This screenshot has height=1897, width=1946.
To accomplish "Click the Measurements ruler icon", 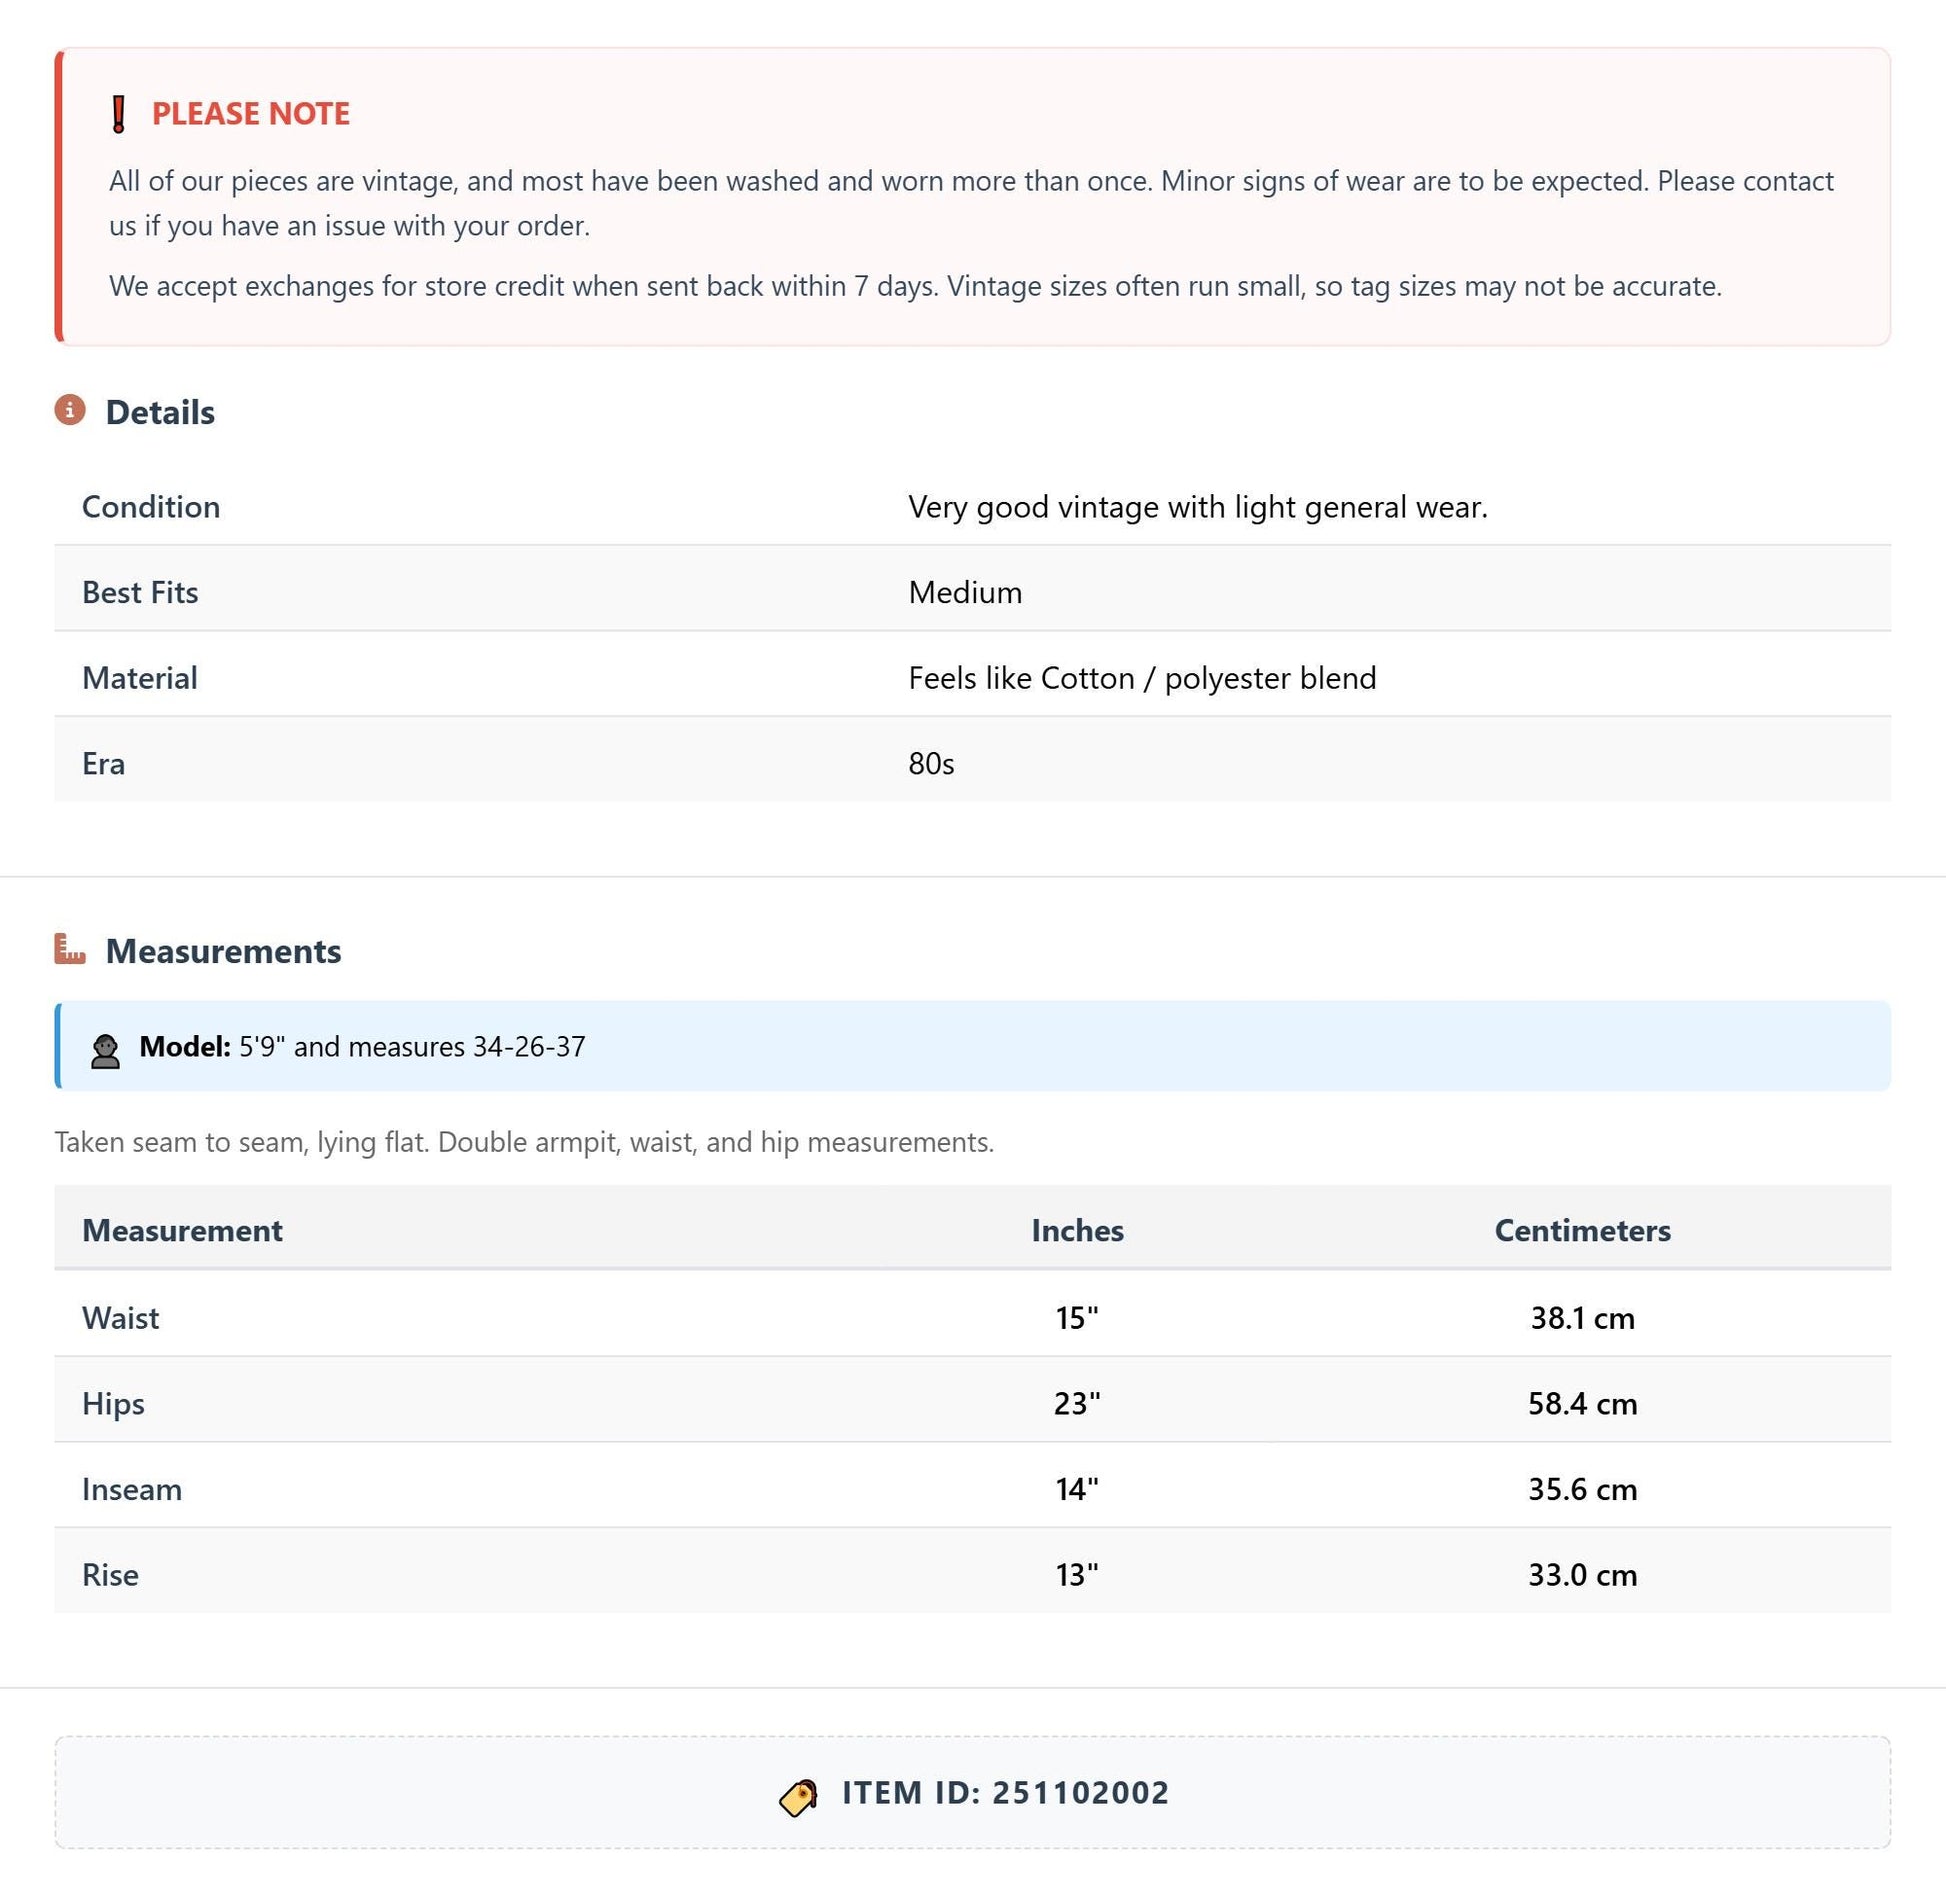I will click(x=70, y=949).
